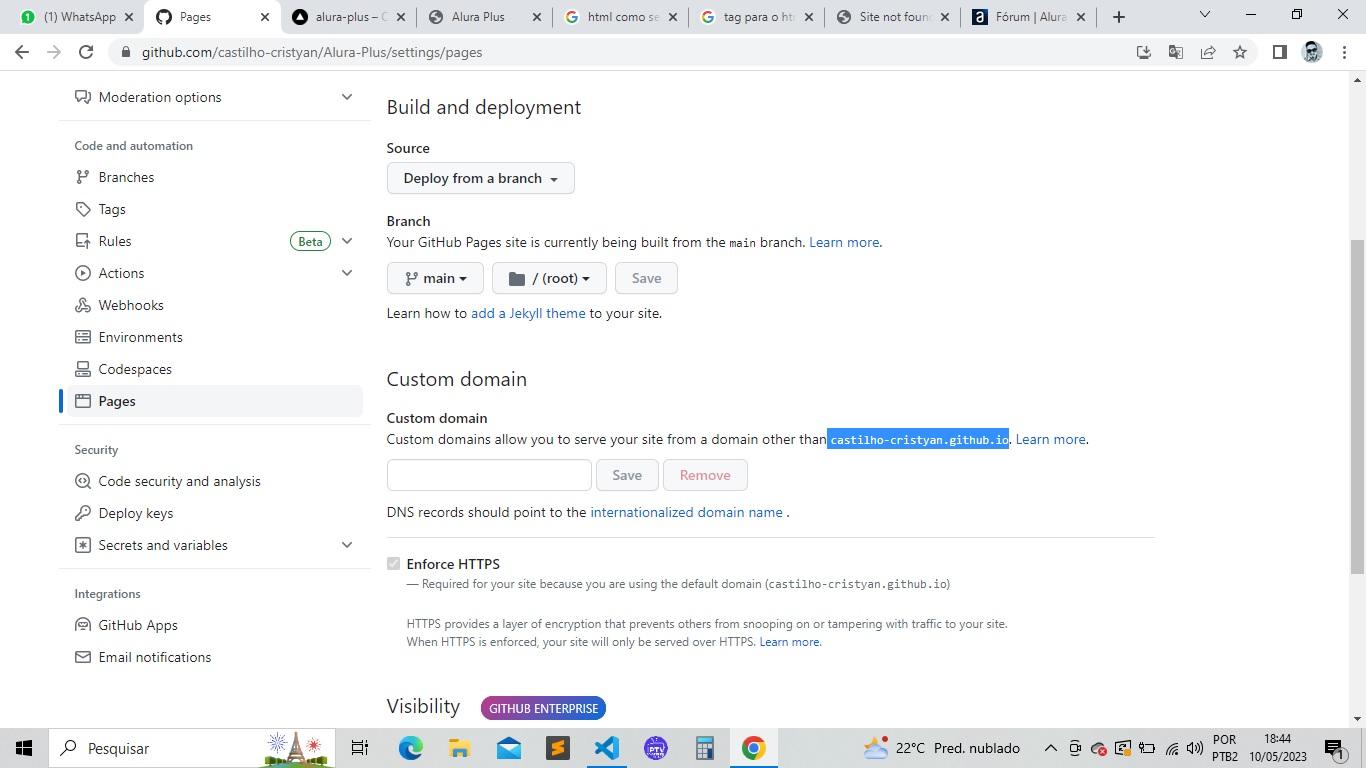The height and width of the screenshot is (768, 1366).
Task: Open Chrome three-dot menu
Action: click(1344, 52)
